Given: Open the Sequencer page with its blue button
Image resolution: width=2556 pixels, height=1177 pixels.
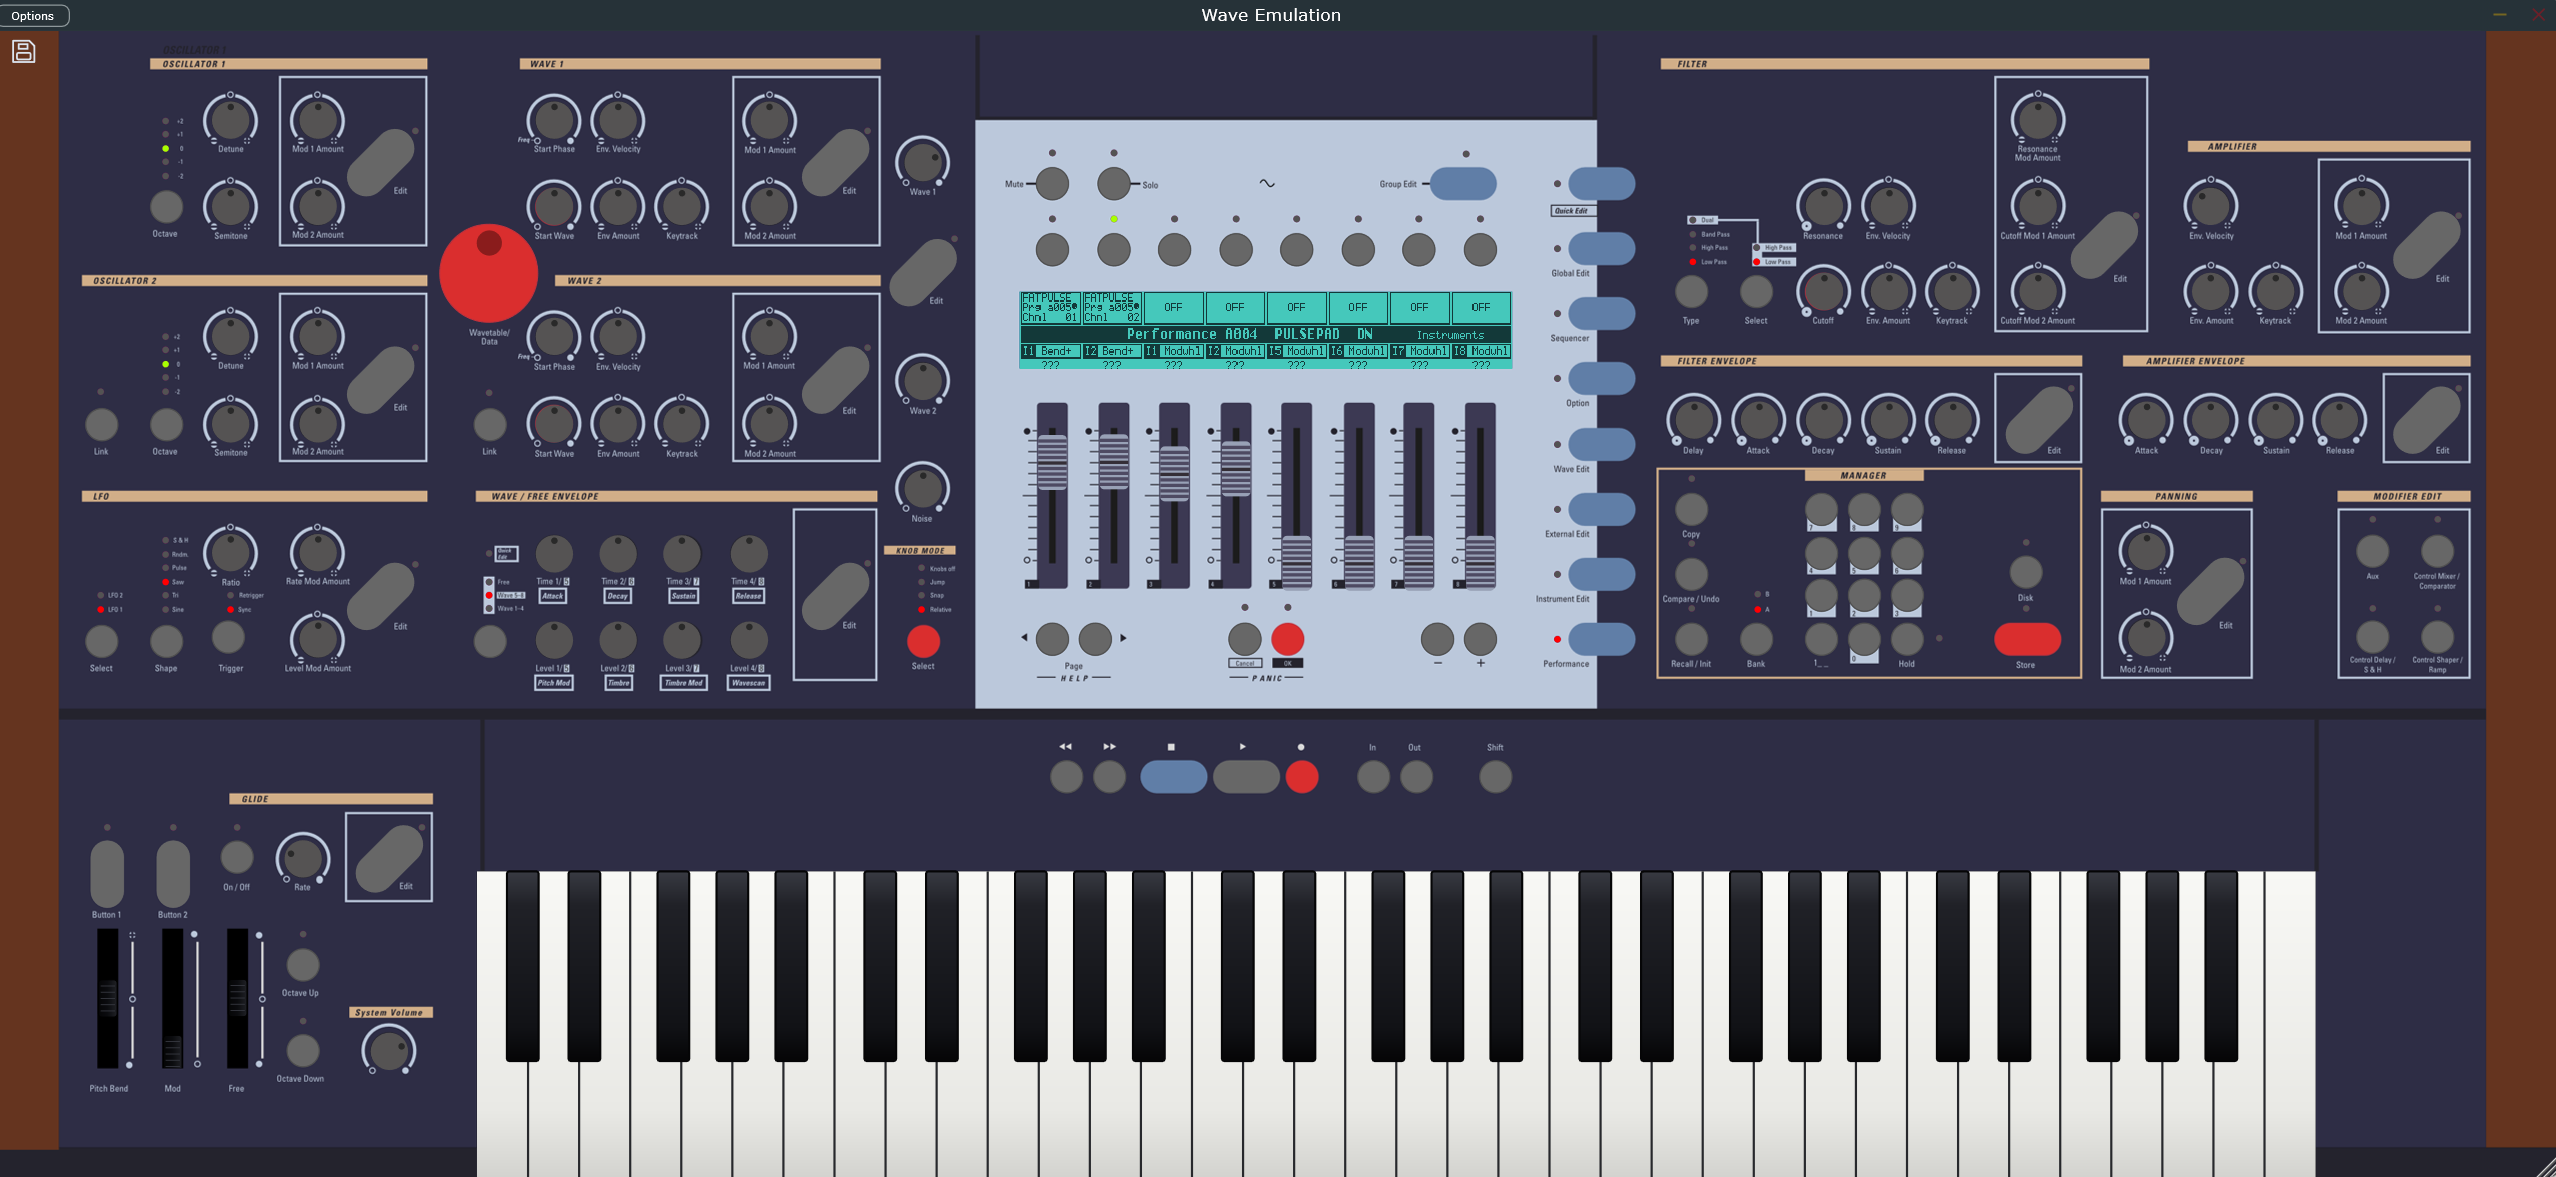Looking at the screenshot, I should coord(1602,313).
